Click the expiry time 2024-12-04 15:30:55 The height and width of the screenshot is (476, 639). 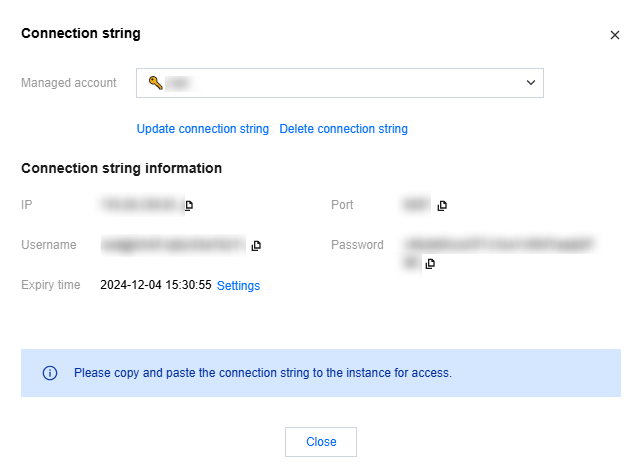[x=156, y=286]
